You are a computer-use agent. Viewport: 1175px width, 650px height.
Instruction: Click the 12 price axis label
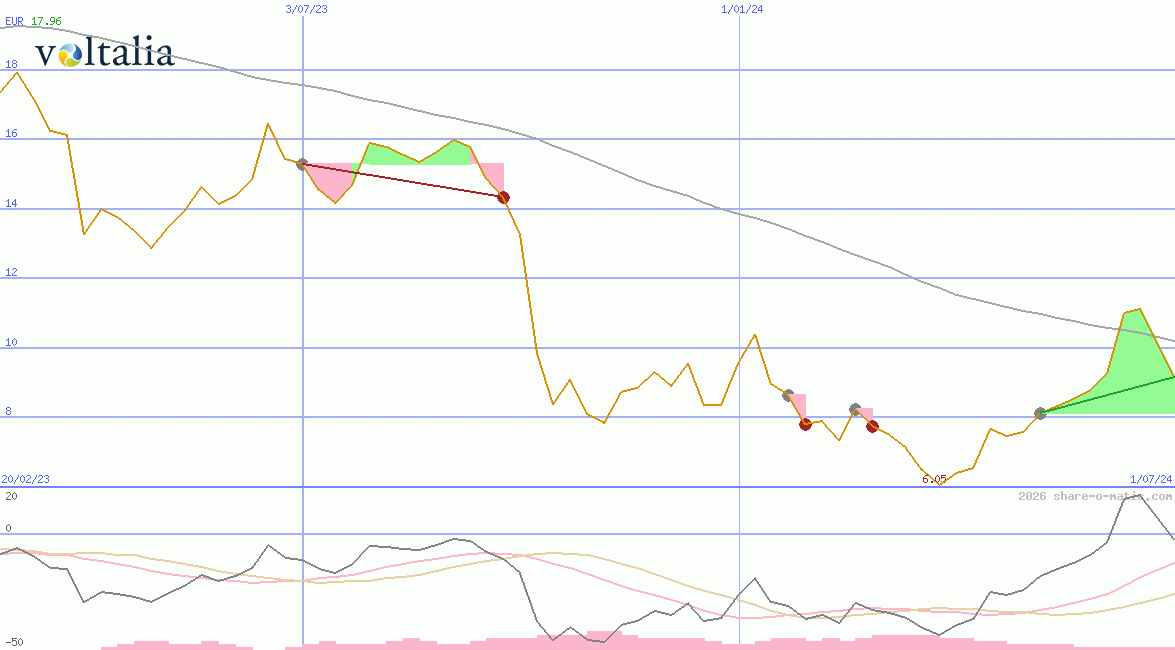pos(11,273)
